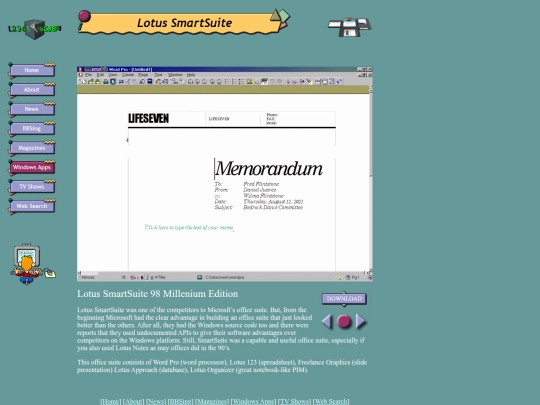540x405 pixels.
Task: Open the BBSing sidebar button
Action: (x=32, y=128)
